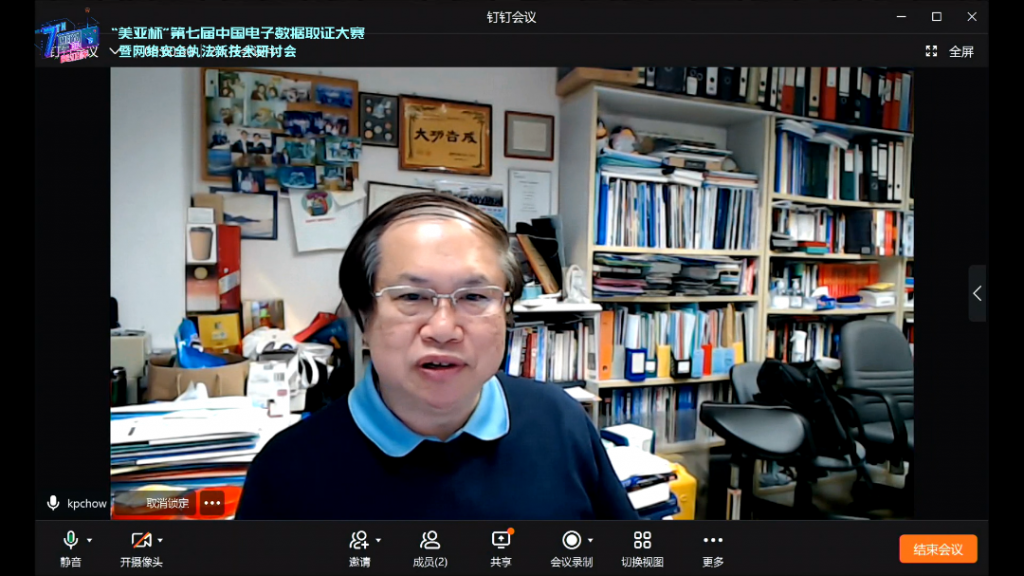1024x576 pixels.
Task: Switch layout with 切换视图
Action: [642, 549]
